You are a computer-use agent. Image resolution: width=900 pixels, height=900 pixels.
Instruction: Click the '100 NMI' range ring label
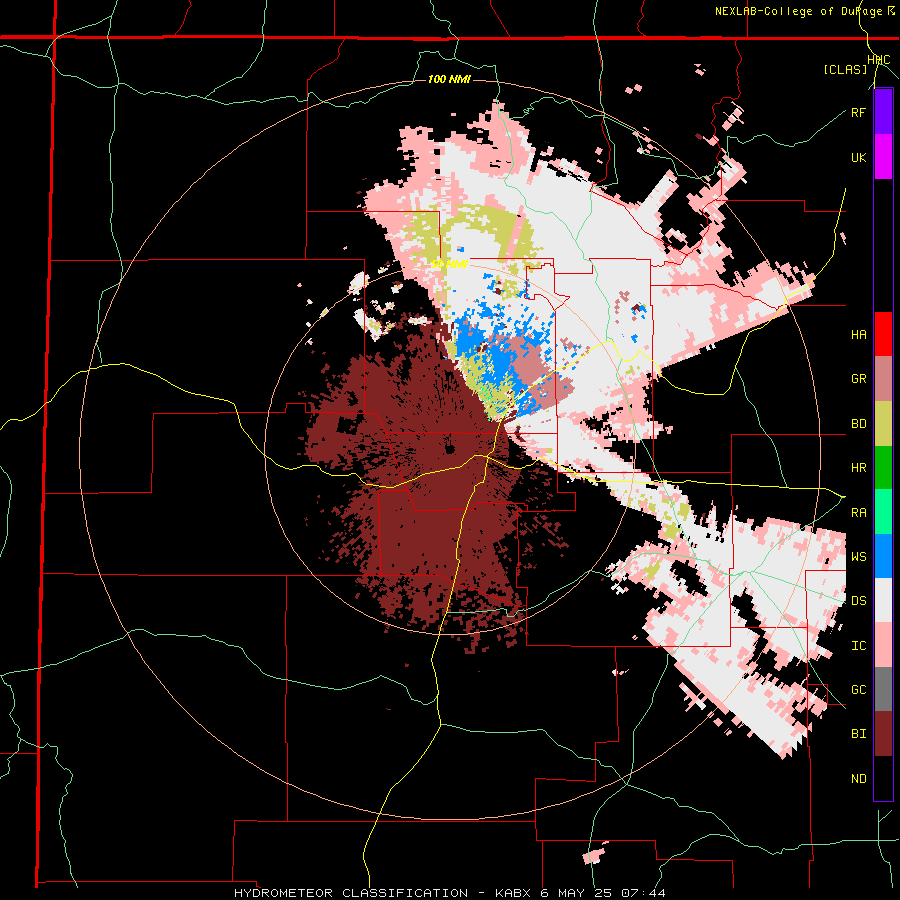point(449,79)
